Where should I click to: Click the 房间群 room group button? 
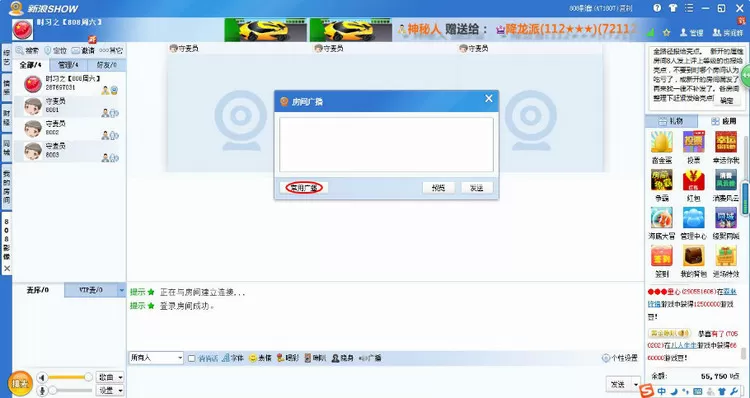pos(728,33)
